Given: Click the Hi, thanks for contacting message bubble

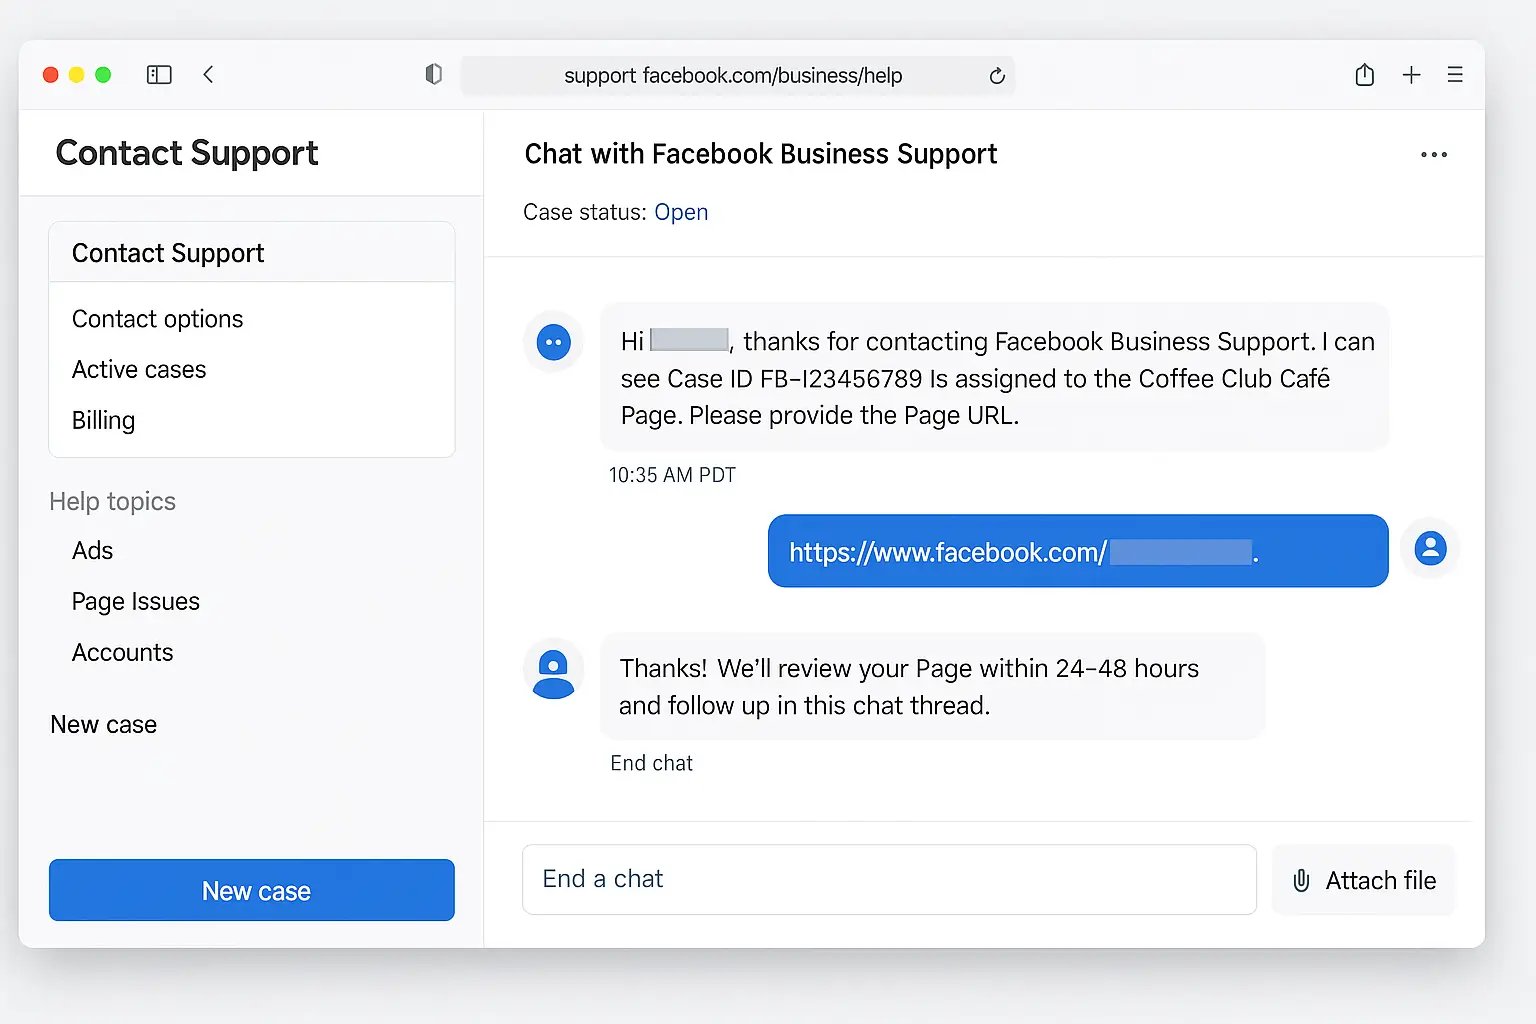Looking at the screenshot, I should (x=994, y=378).
